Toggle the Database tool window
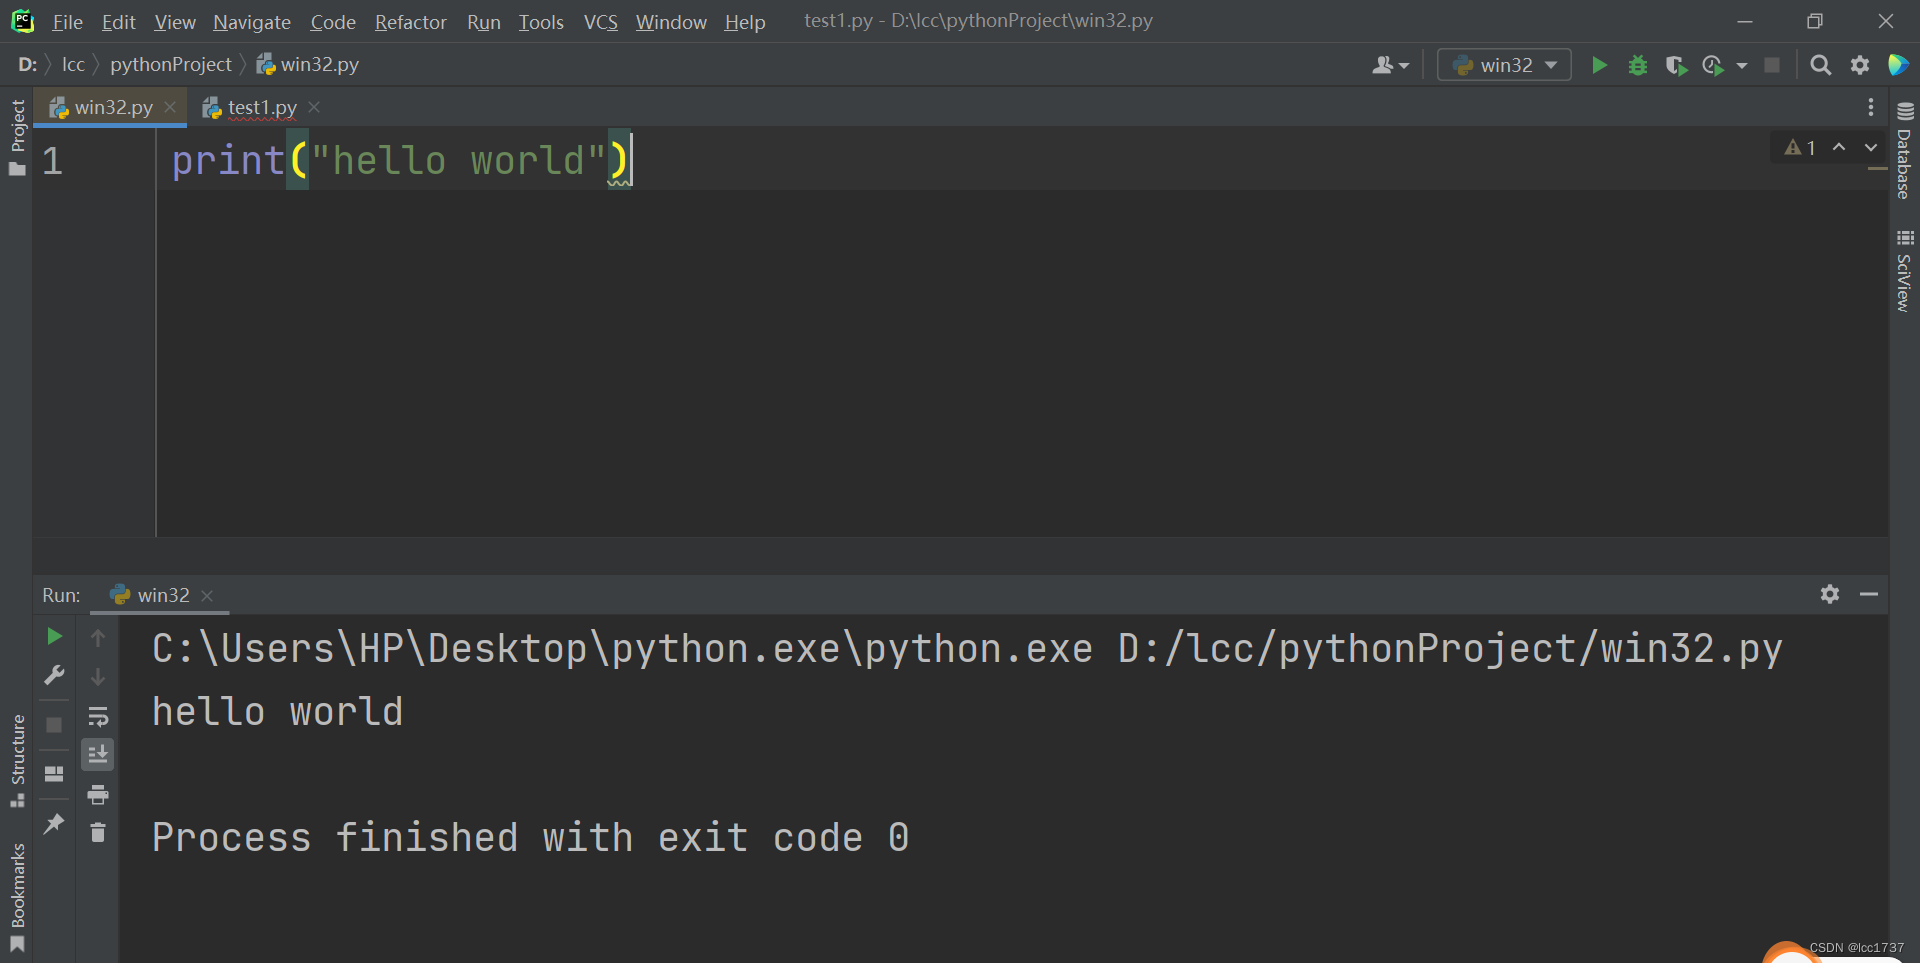Viewport: 1920px width, 963px height. pos(1904,151)
